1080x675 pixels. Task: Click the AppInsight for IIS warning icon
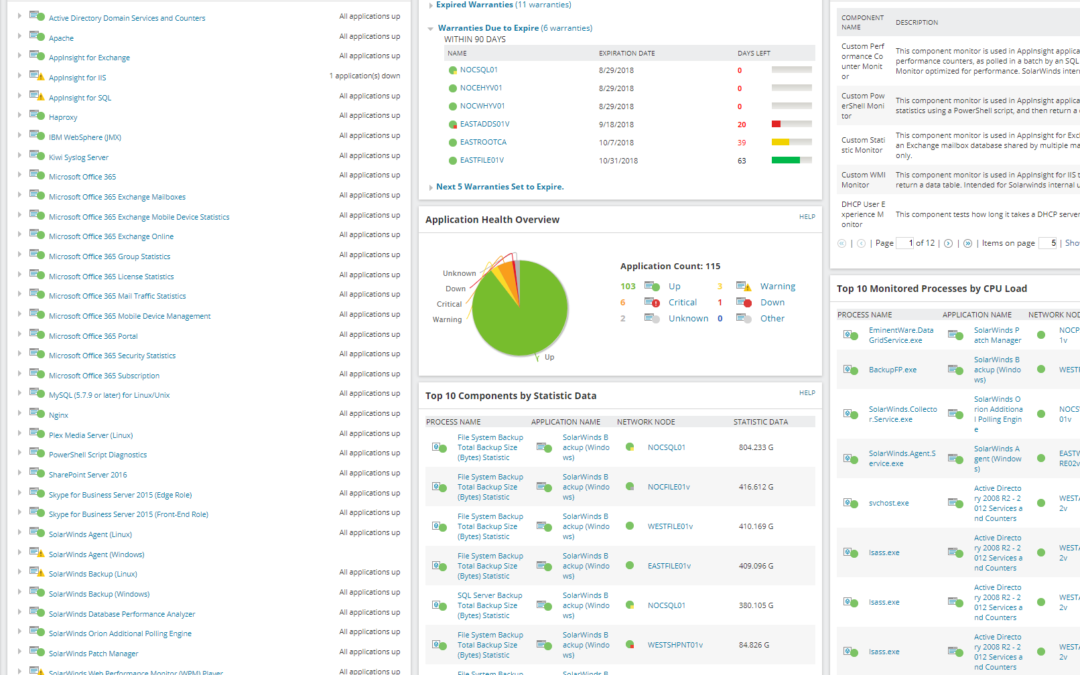37,76
